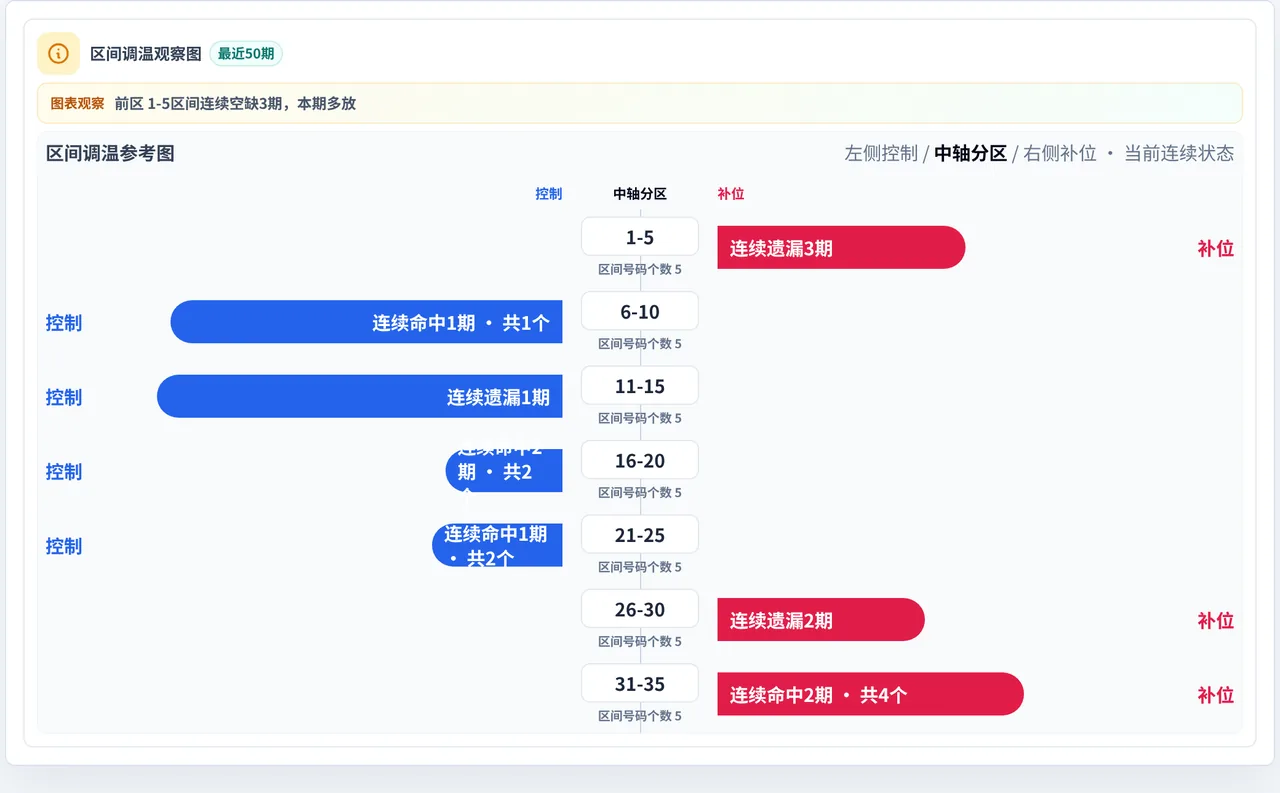Screen dimensions: 1280x793
Task: Click the blue 控制 column header
Action: click(x=548, y=194)
